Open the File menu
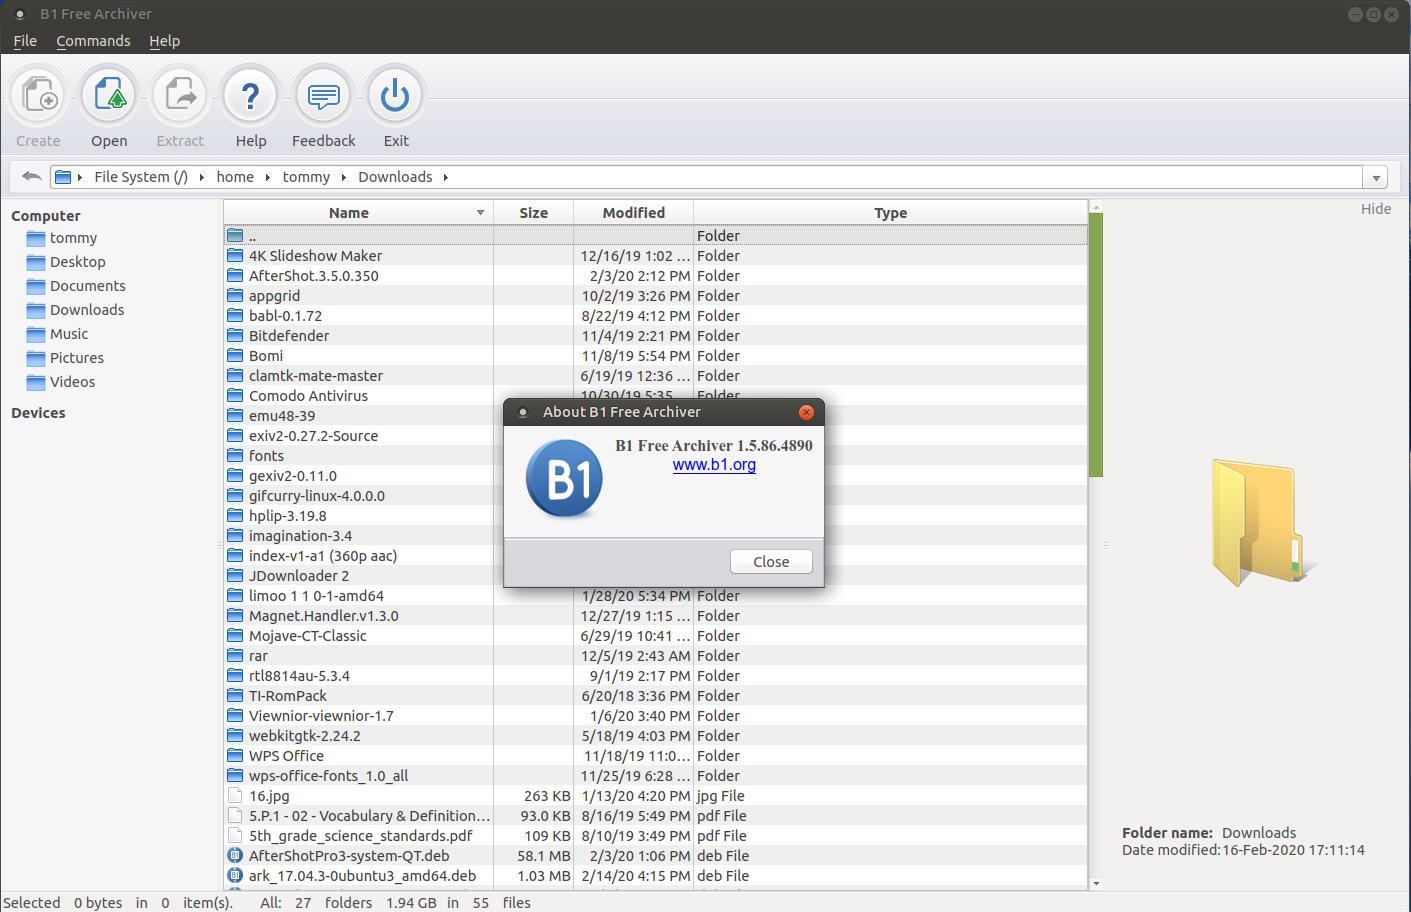 (25, 41)
